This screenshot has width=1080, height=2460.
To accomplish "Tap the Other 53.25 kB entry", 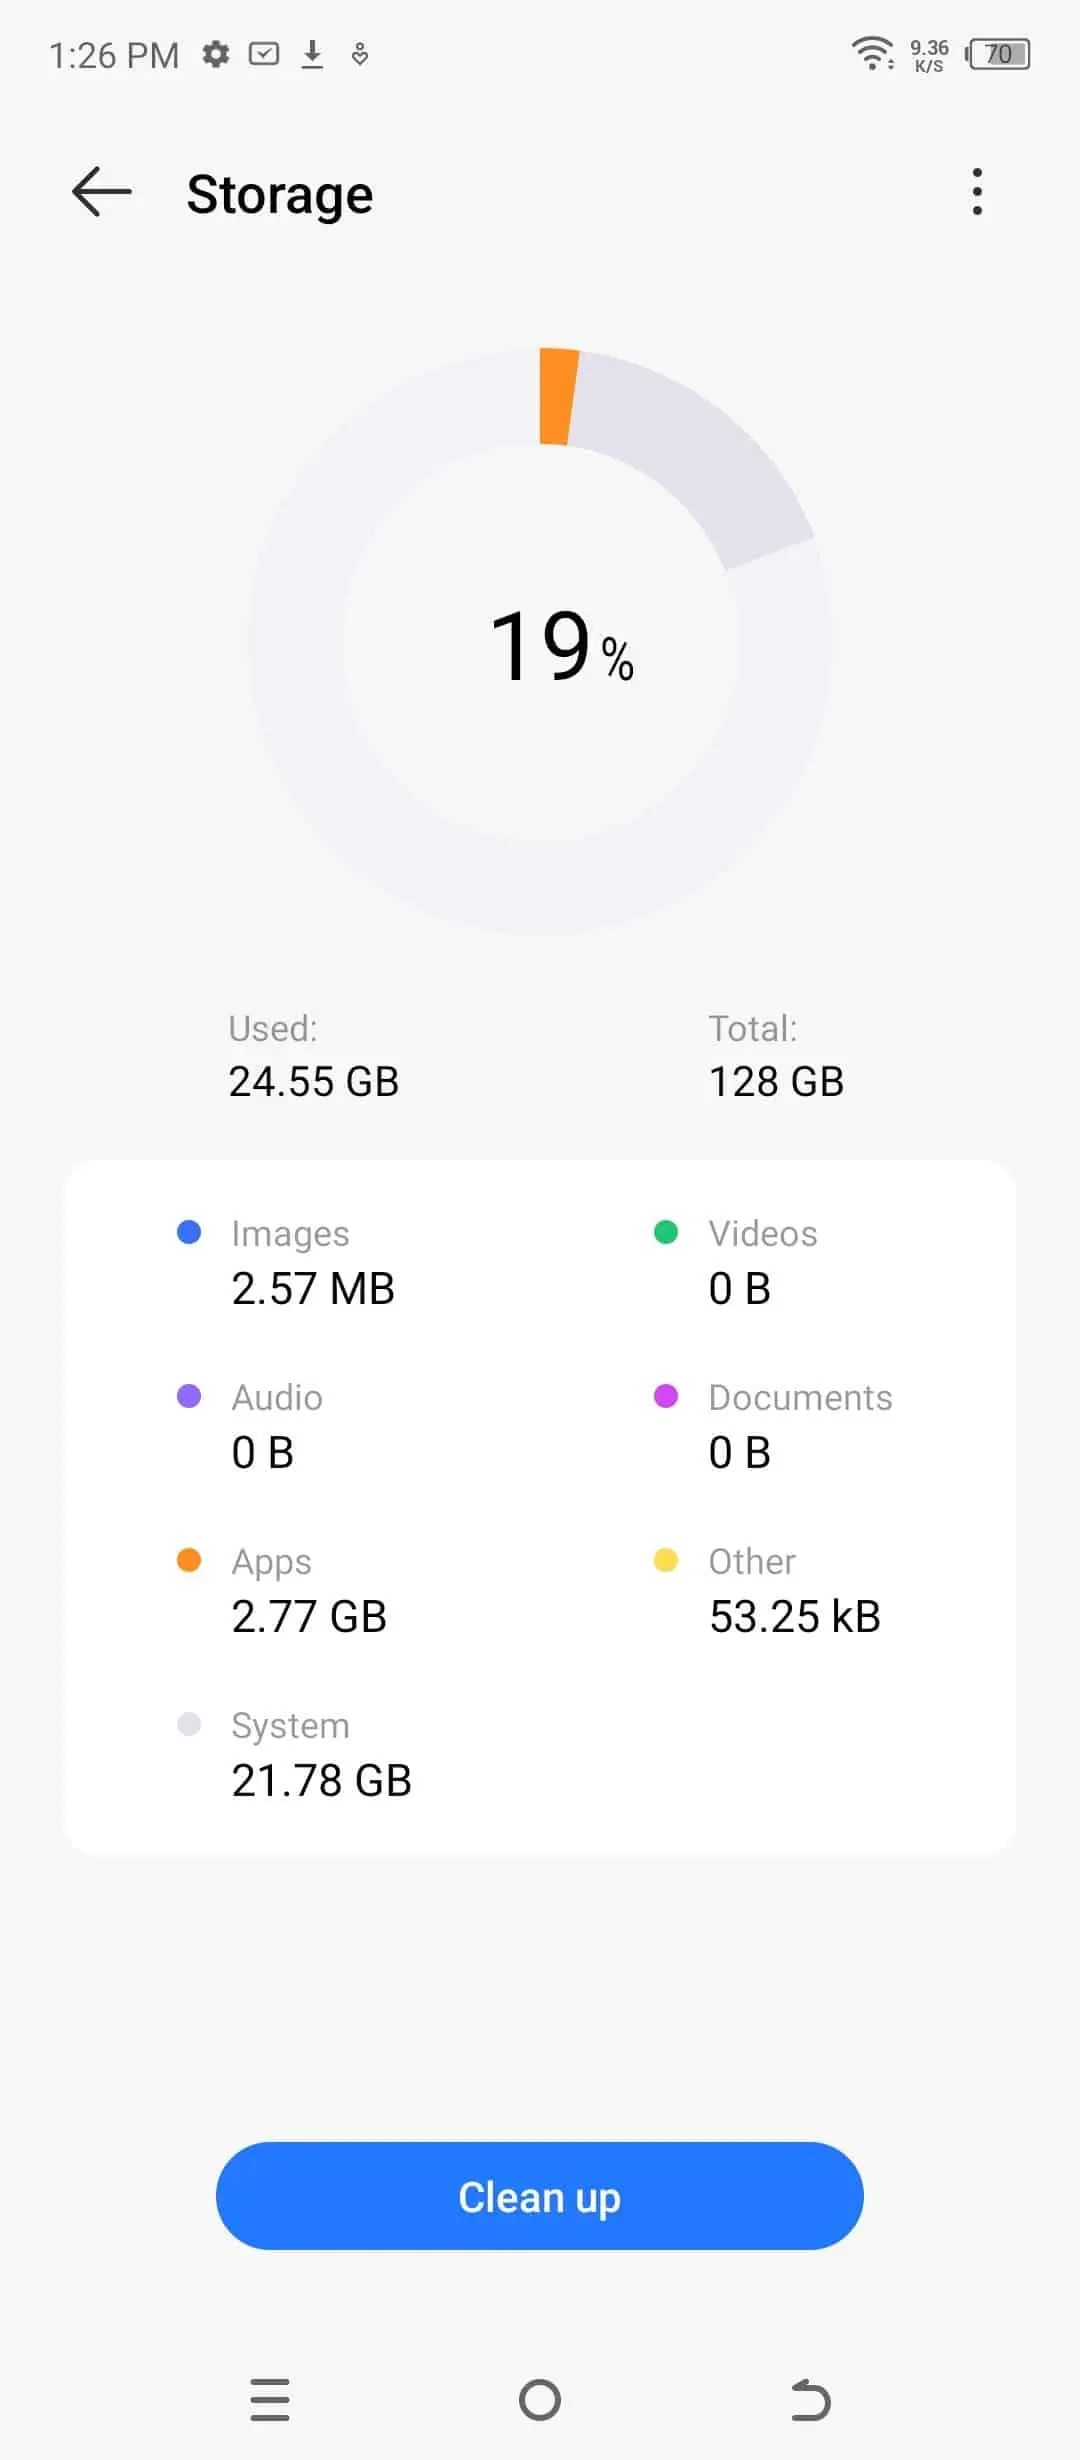I will point(794,1590).
